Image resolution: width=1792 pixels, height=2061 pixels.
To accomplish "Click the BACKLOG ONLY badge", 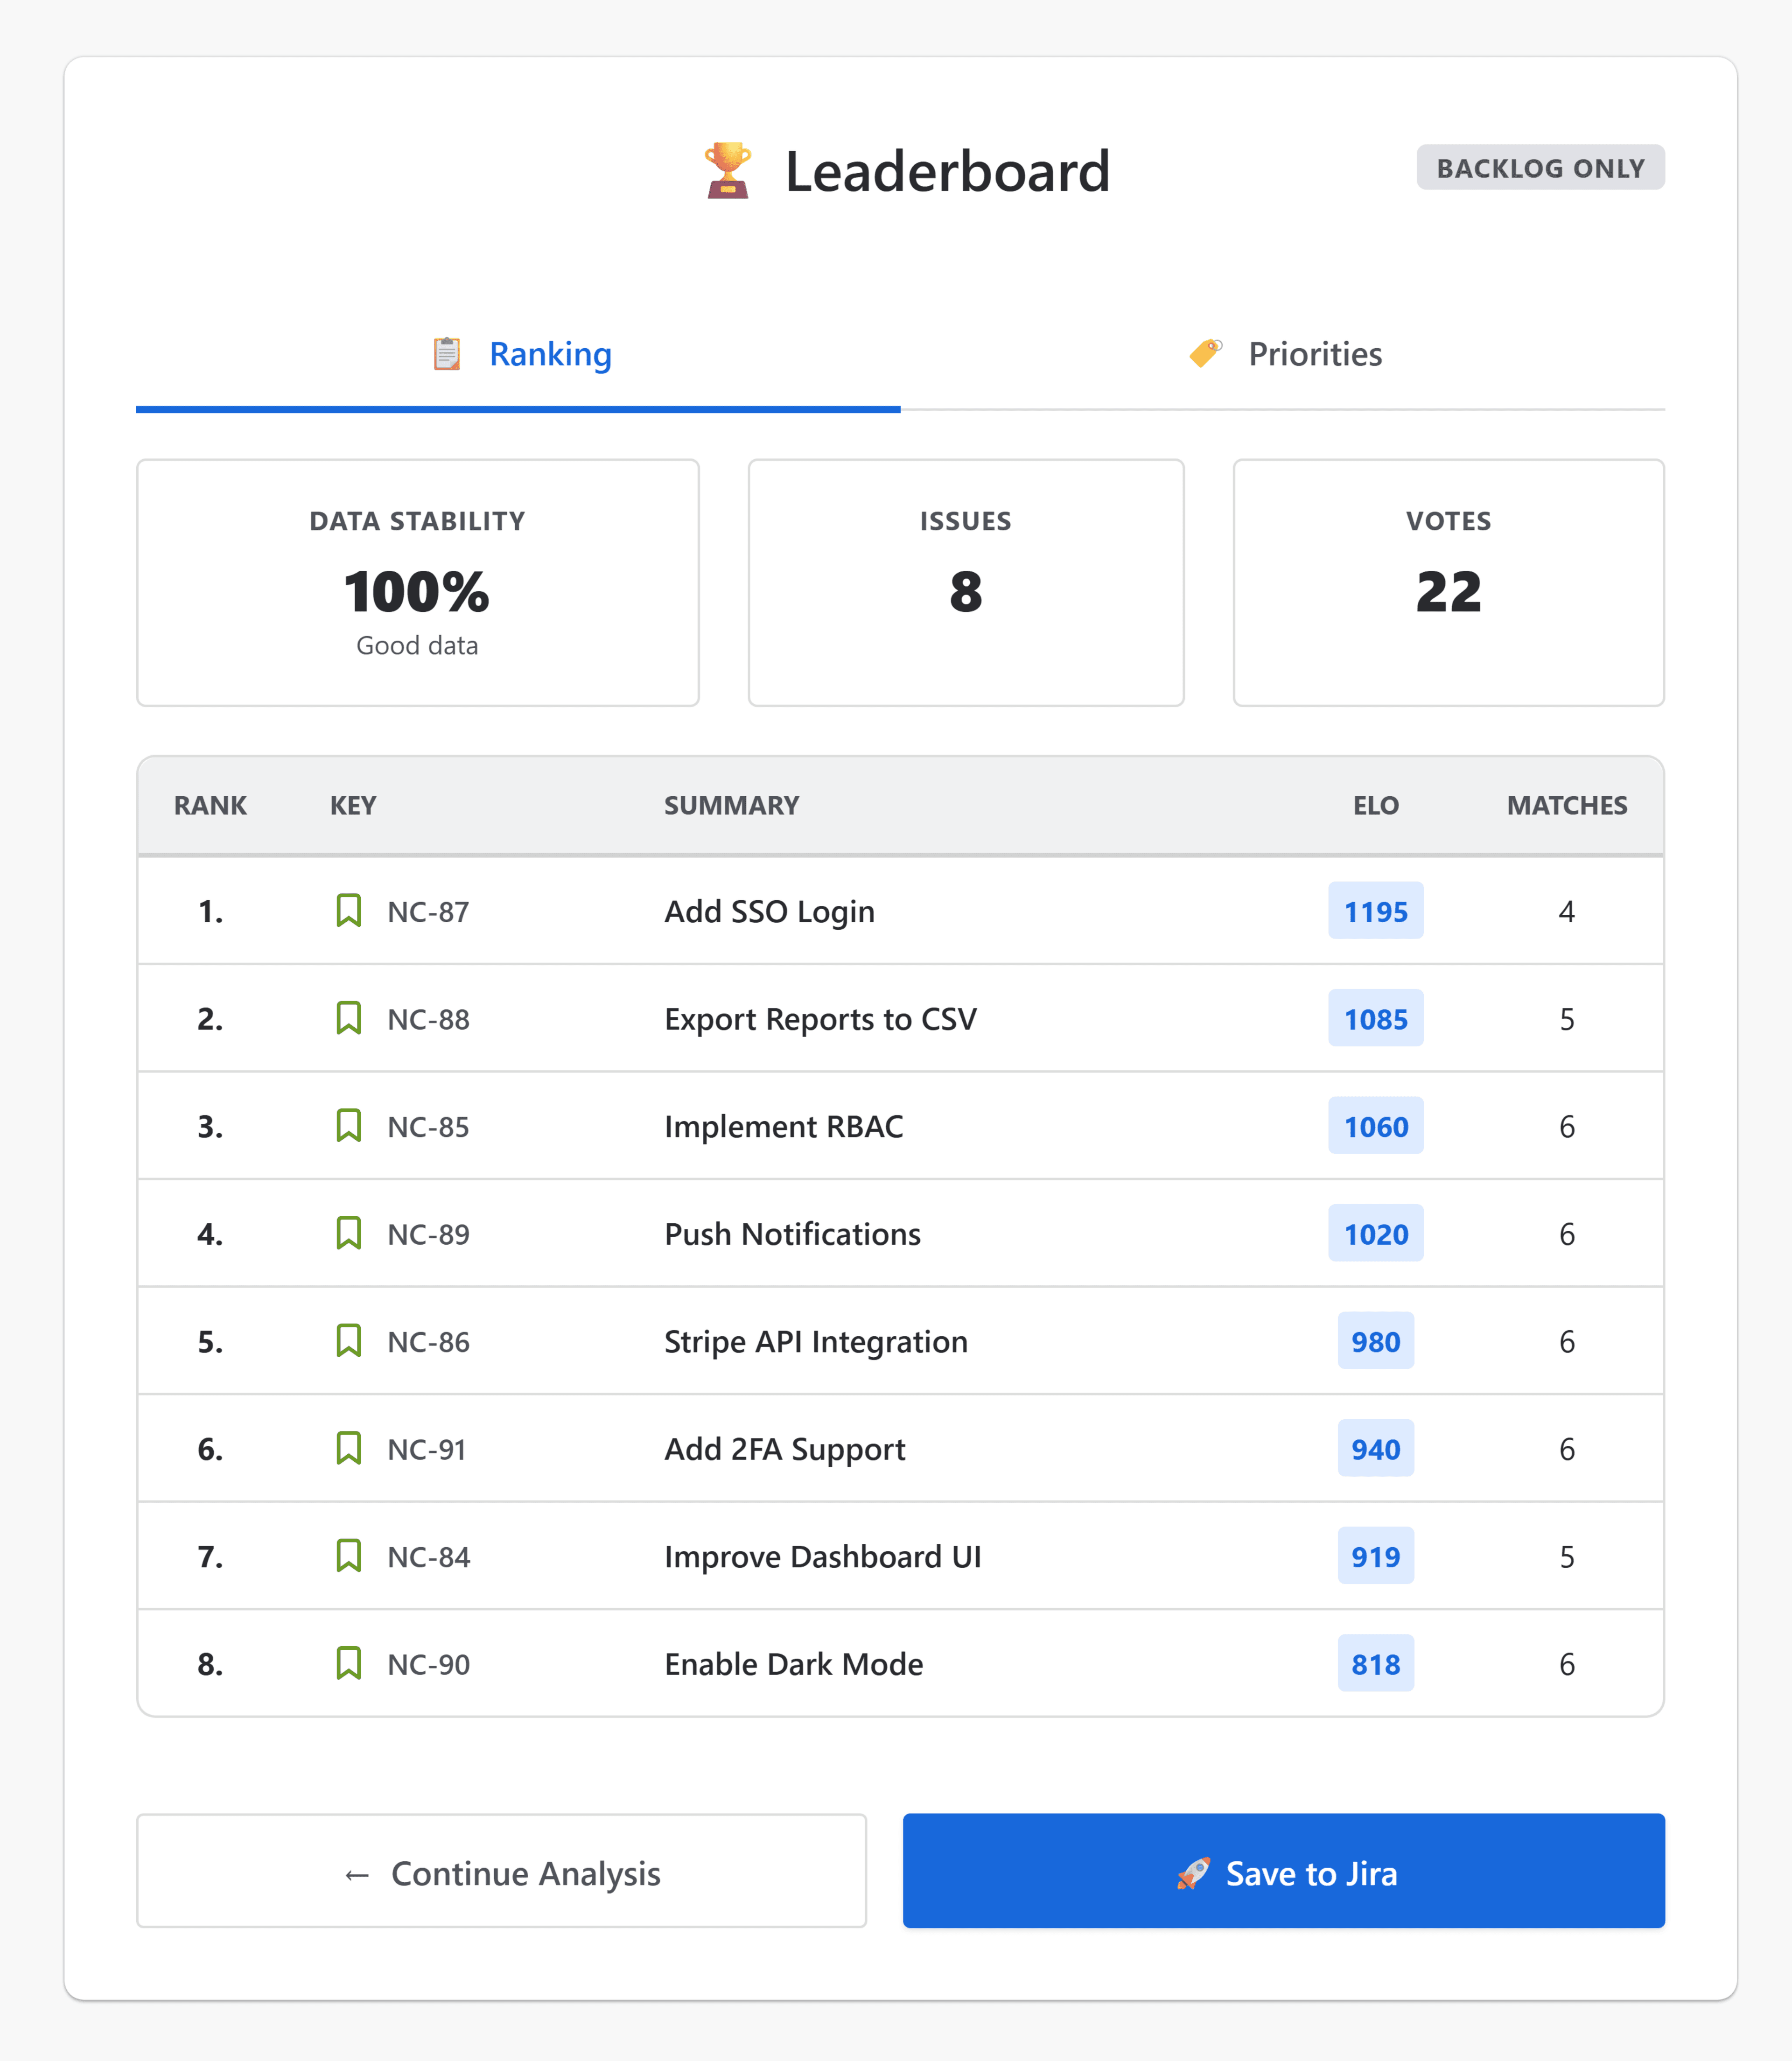I will point(1541,167).
